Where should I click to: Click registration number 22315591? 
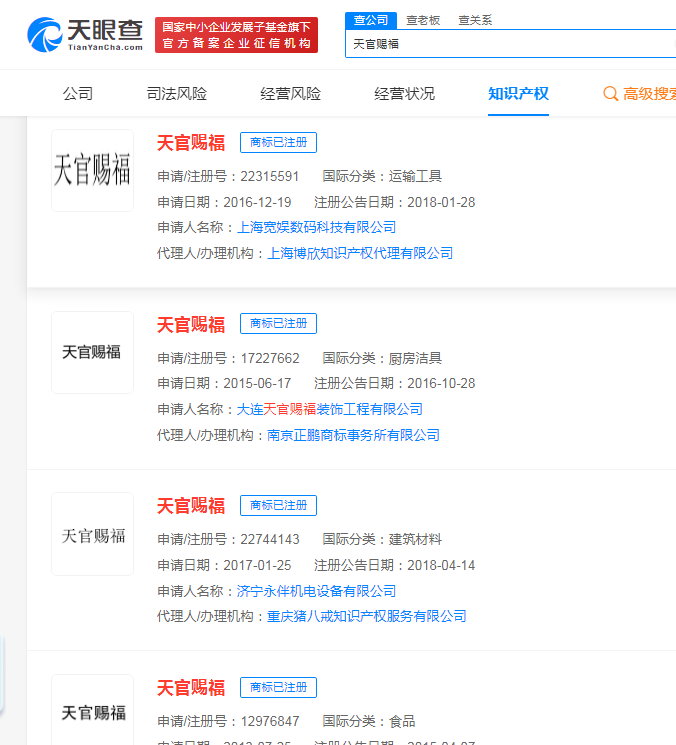270,176
